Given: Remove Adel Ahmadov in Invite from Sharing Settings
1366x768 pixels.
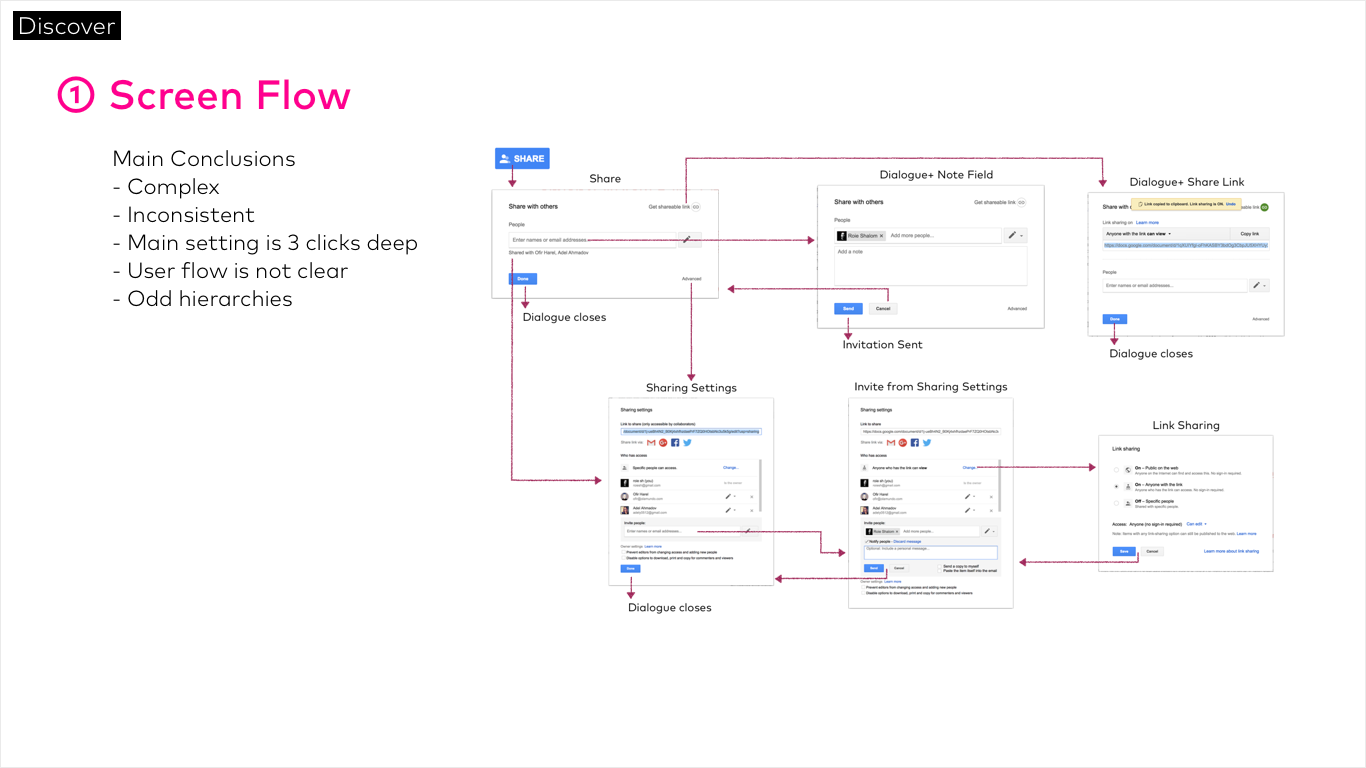Looking at the screenshot, I should [991, 510].
